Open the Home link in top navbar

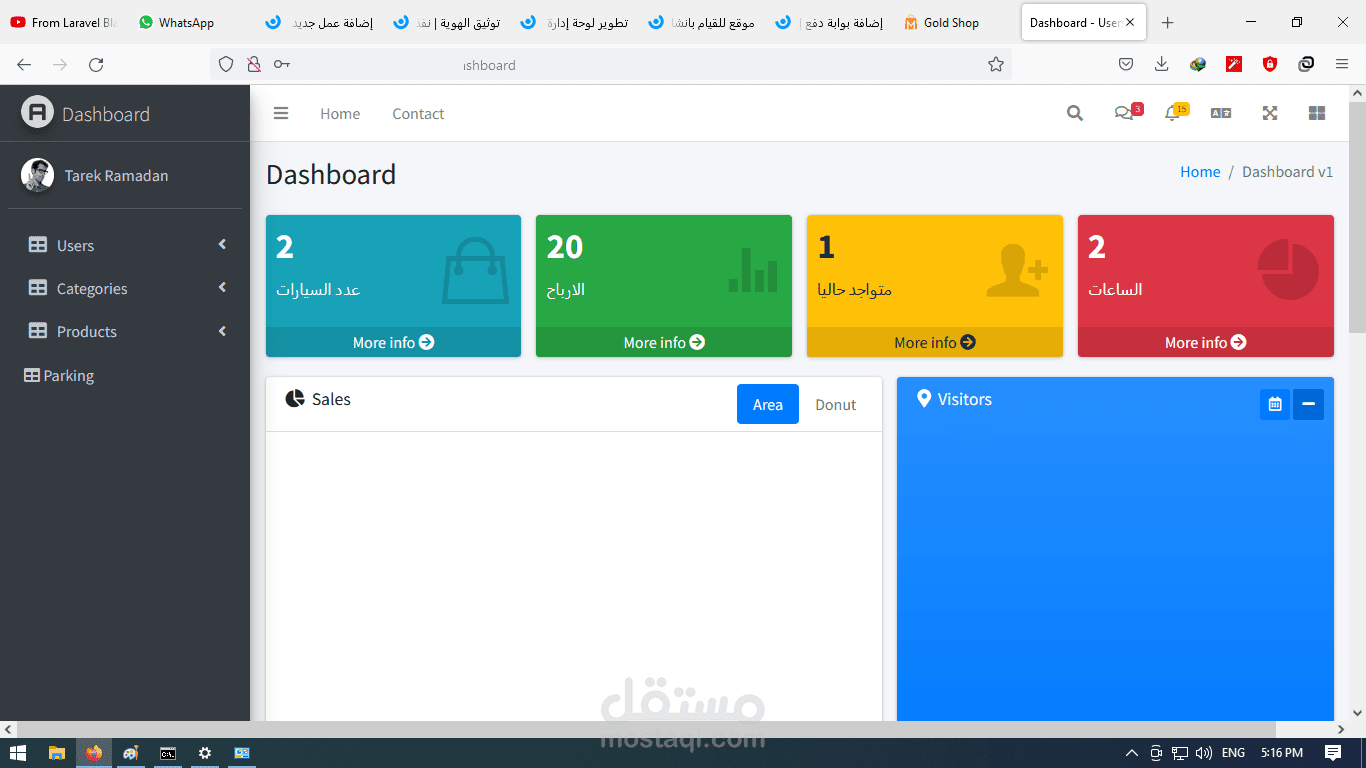point(340,114)
